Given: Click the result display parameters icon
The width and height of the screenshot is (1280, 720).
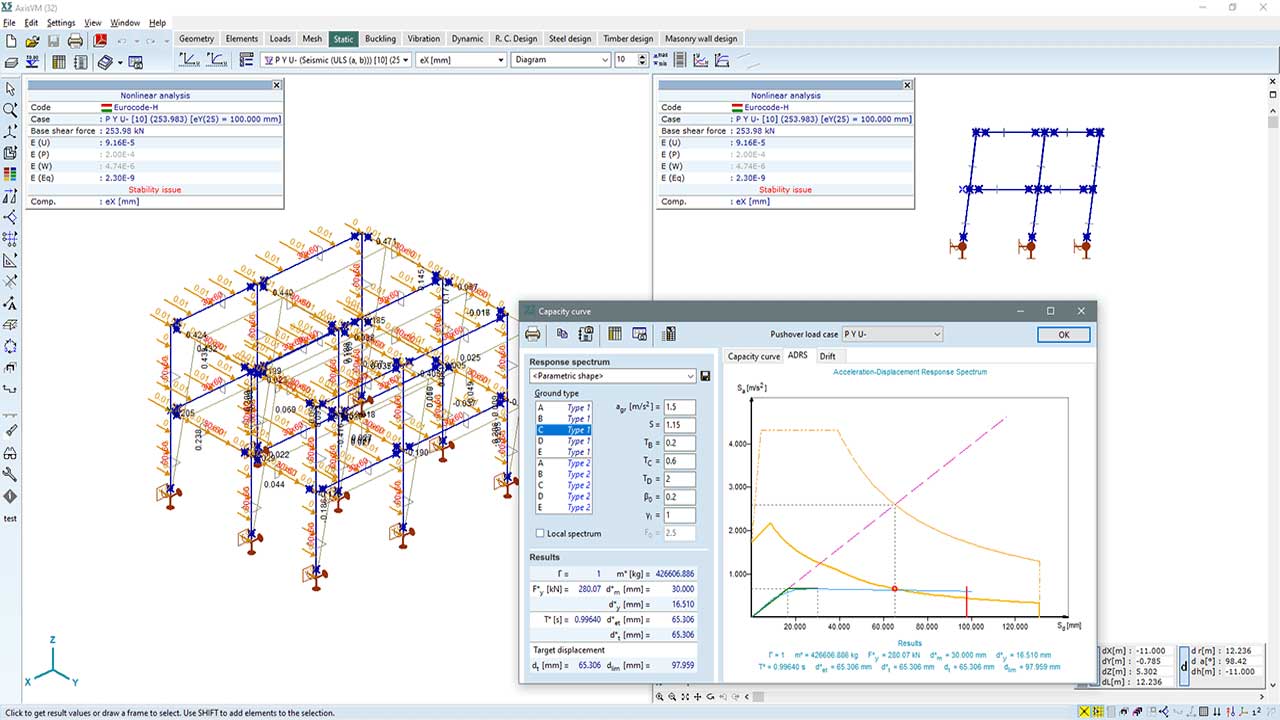Looking at the screenshot, I should point(246,60).
